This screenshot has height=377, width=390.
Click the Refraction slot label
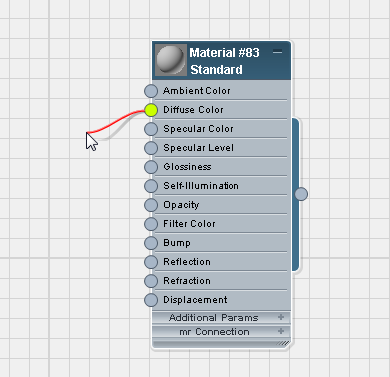187,281
